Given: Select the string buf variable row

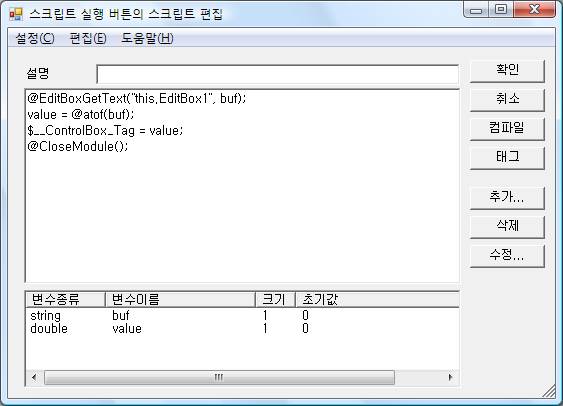Looking at the screenshot, I should [x=242, y=316].
